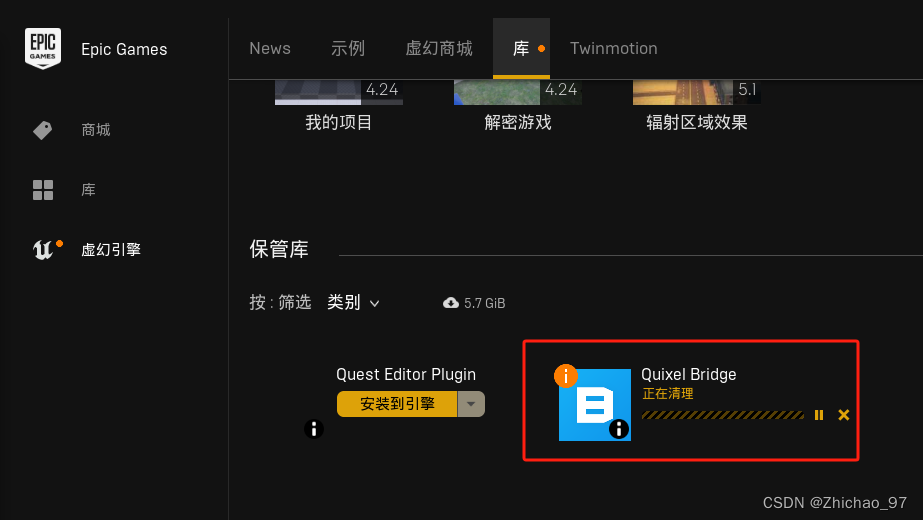Click the Quest Editor Plugin title
Screen dimensions: 923x520
click(406, 375)
